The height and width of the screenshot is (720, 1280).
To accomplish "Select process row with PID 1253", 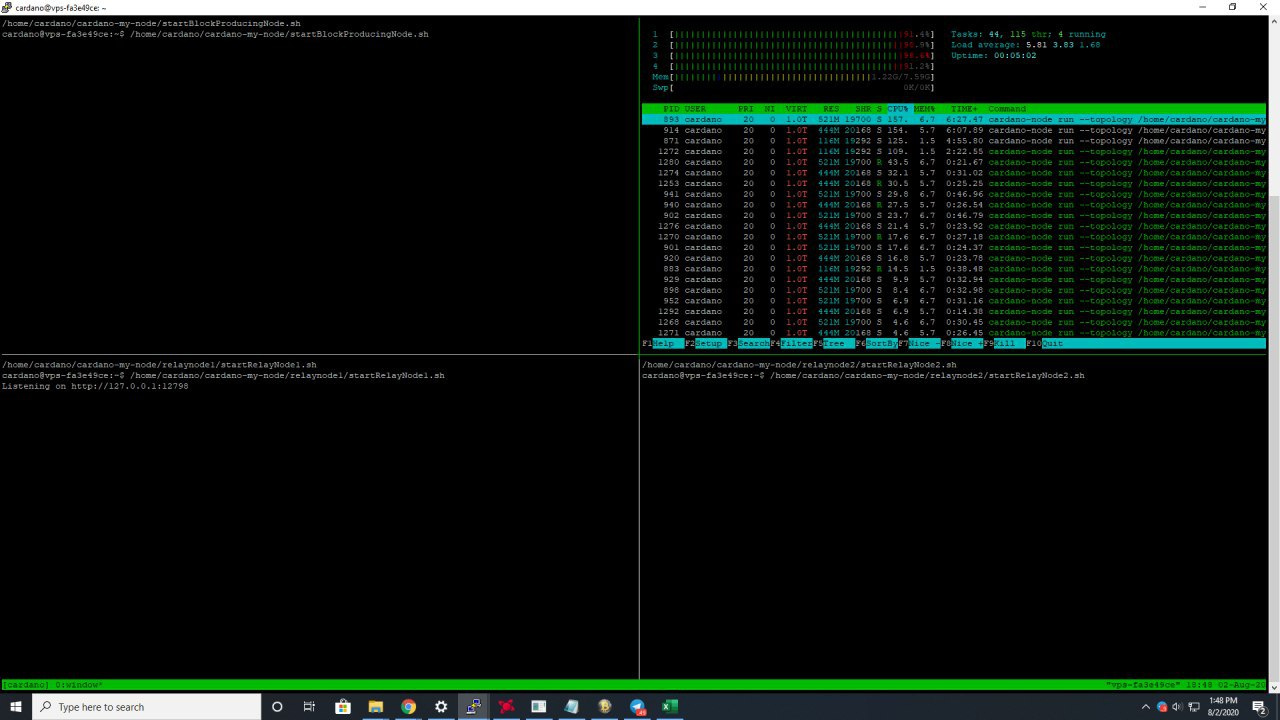I will click(954, 183).
